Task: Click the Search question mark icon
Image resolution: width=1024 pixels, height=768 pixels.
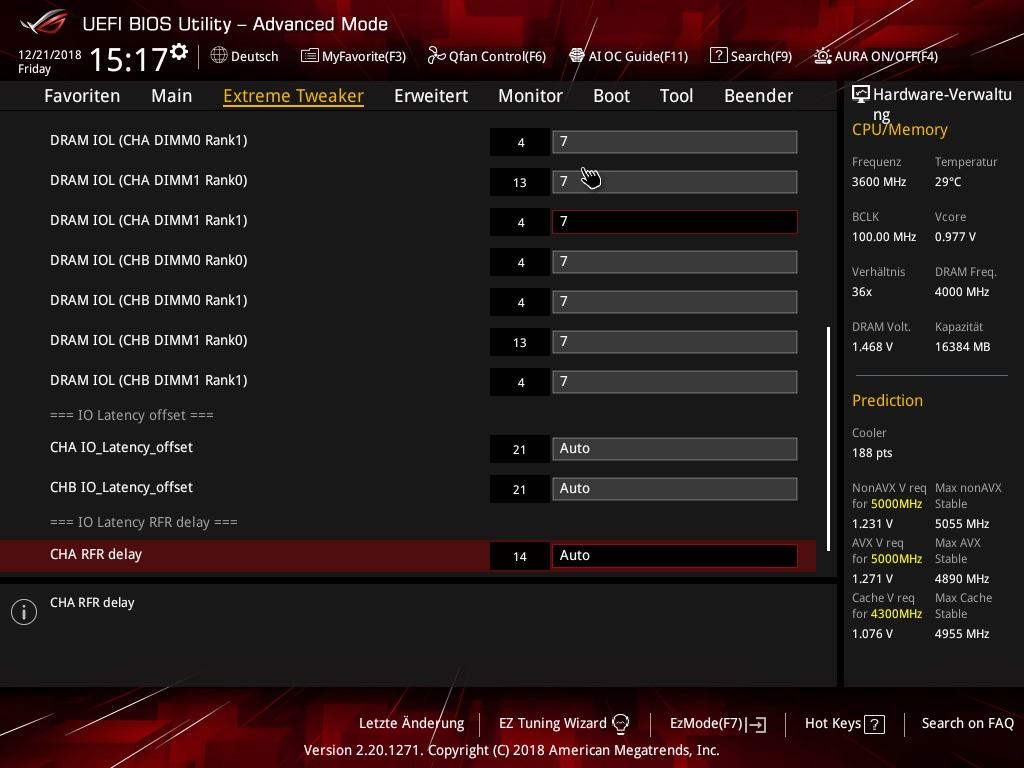Action: pos(718,56)
